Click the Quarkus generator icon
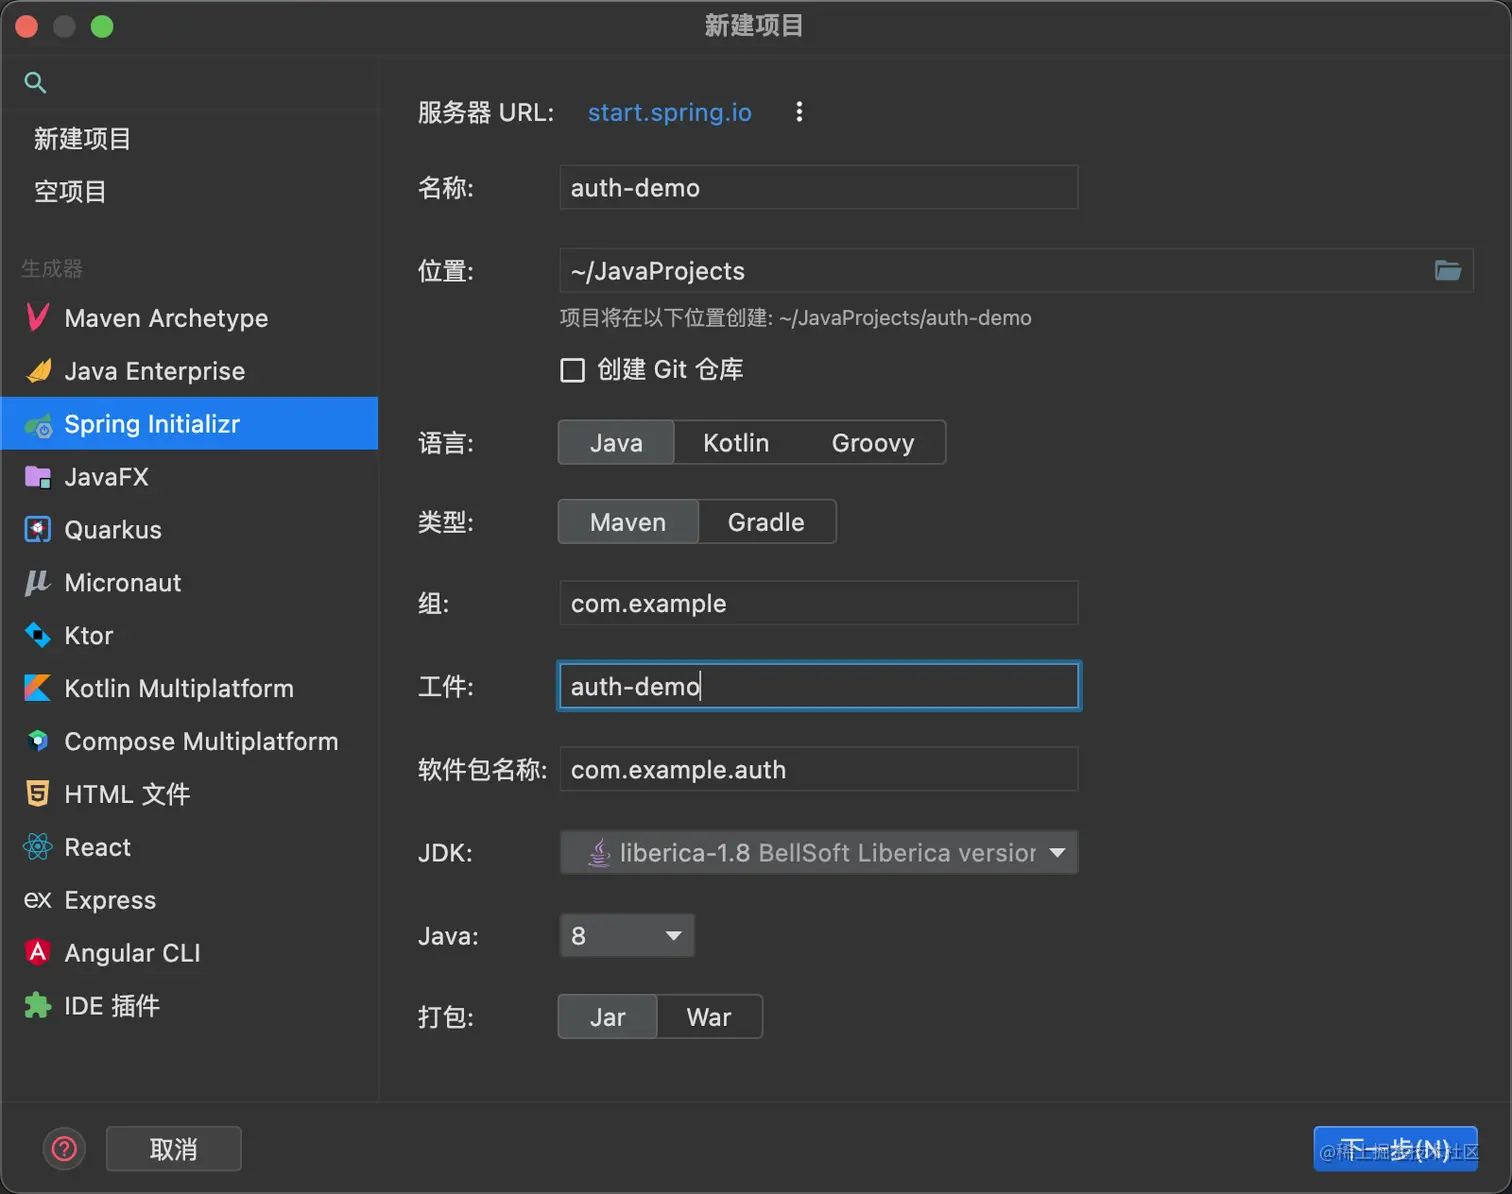Image resolution: width=1512 pixels, height=1194 pixels. pyautogui.click(x=38, y=530)
